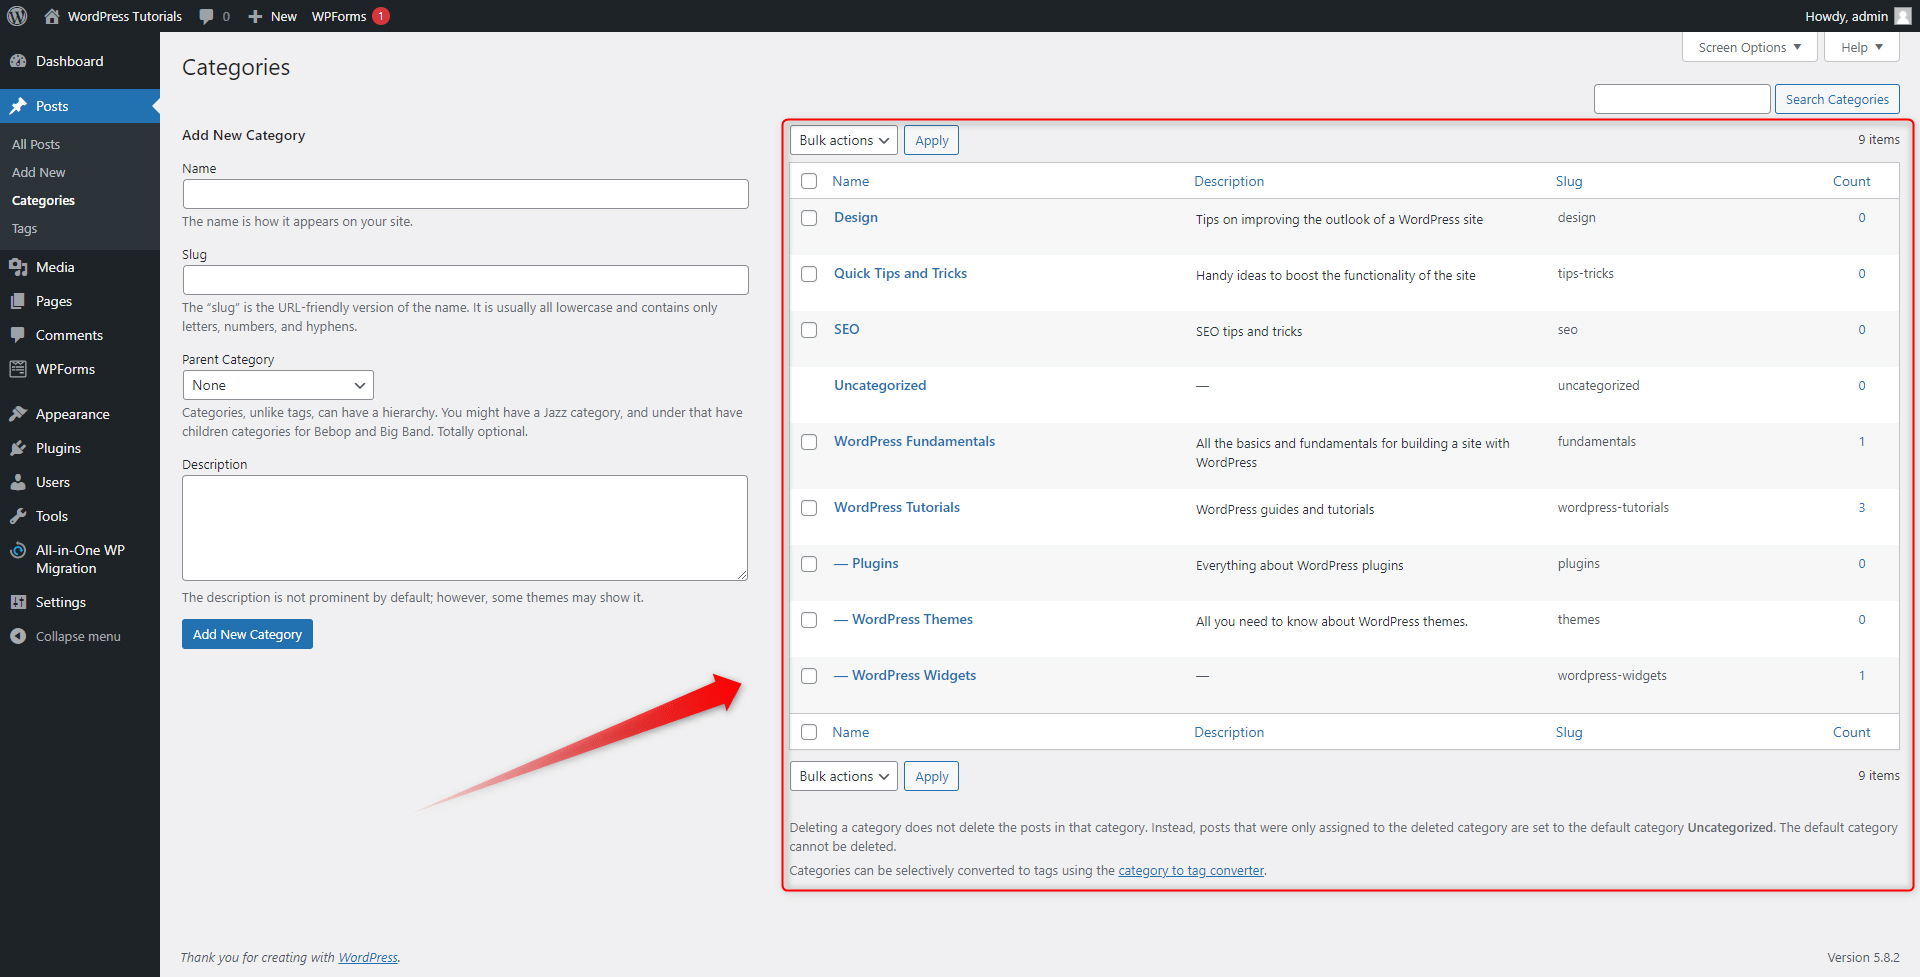Go to Tags submenu item
Screen dimensions: 1920x977
coord(24,228)
